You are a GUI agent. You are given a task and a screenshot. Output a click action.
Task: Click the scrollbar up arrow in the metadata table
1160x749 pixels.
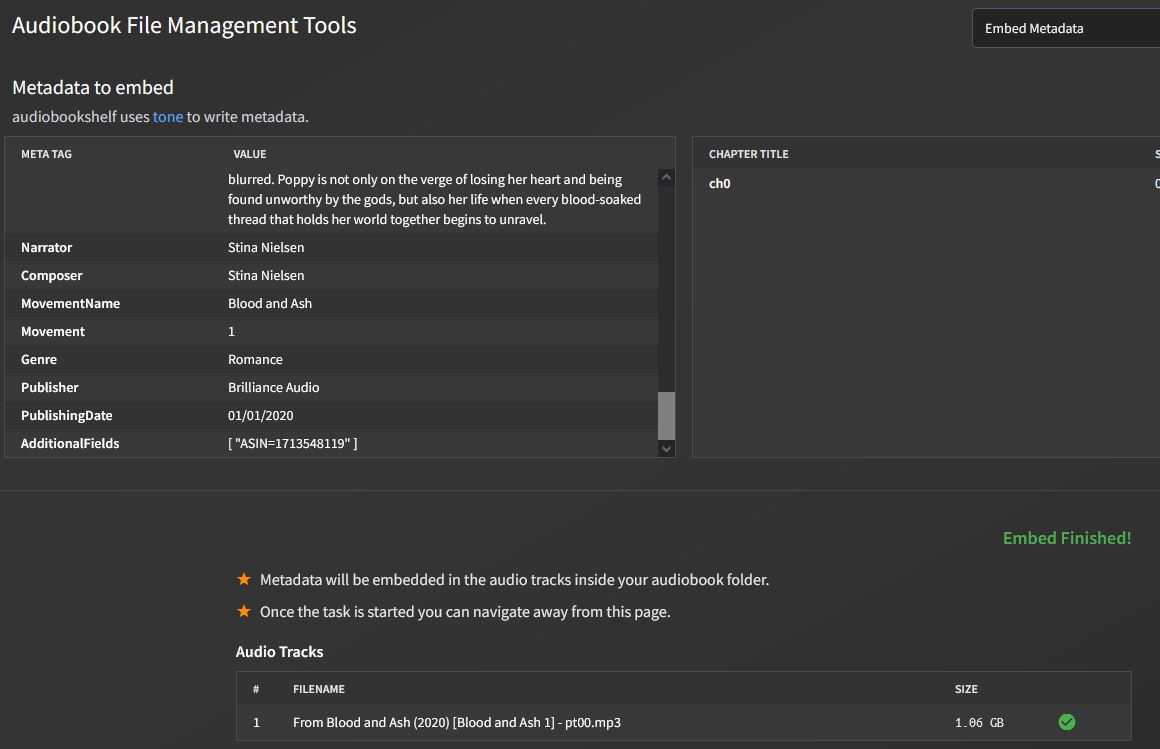point(665,177)
